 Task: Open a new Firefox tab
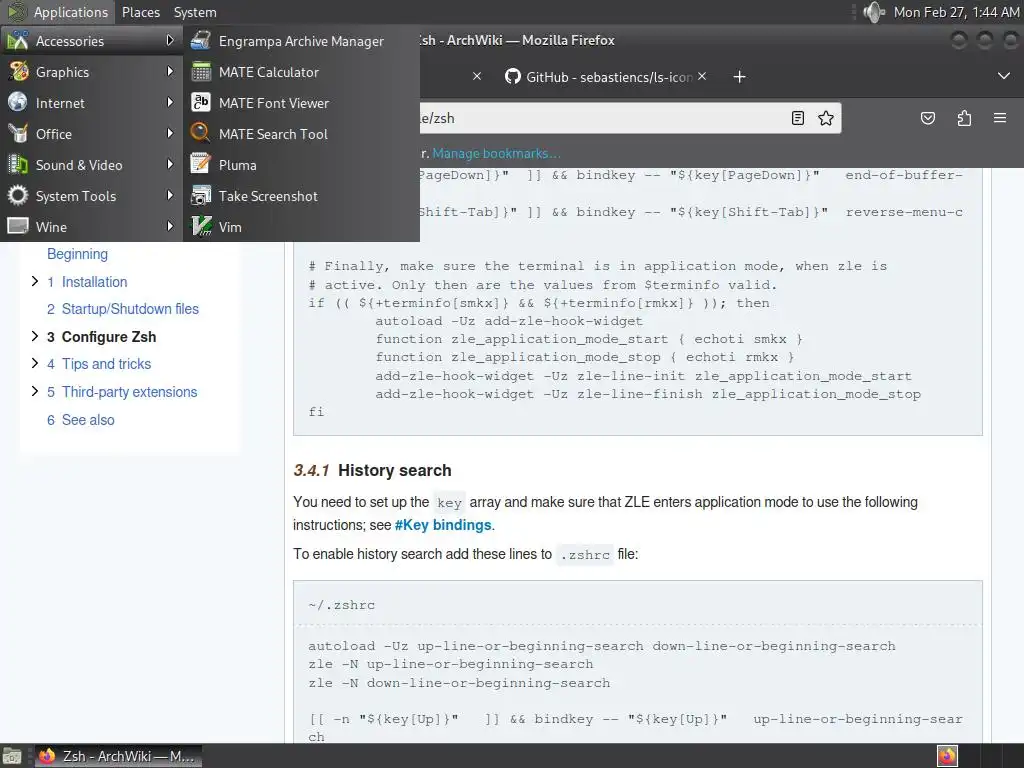(x=739, y=77)
